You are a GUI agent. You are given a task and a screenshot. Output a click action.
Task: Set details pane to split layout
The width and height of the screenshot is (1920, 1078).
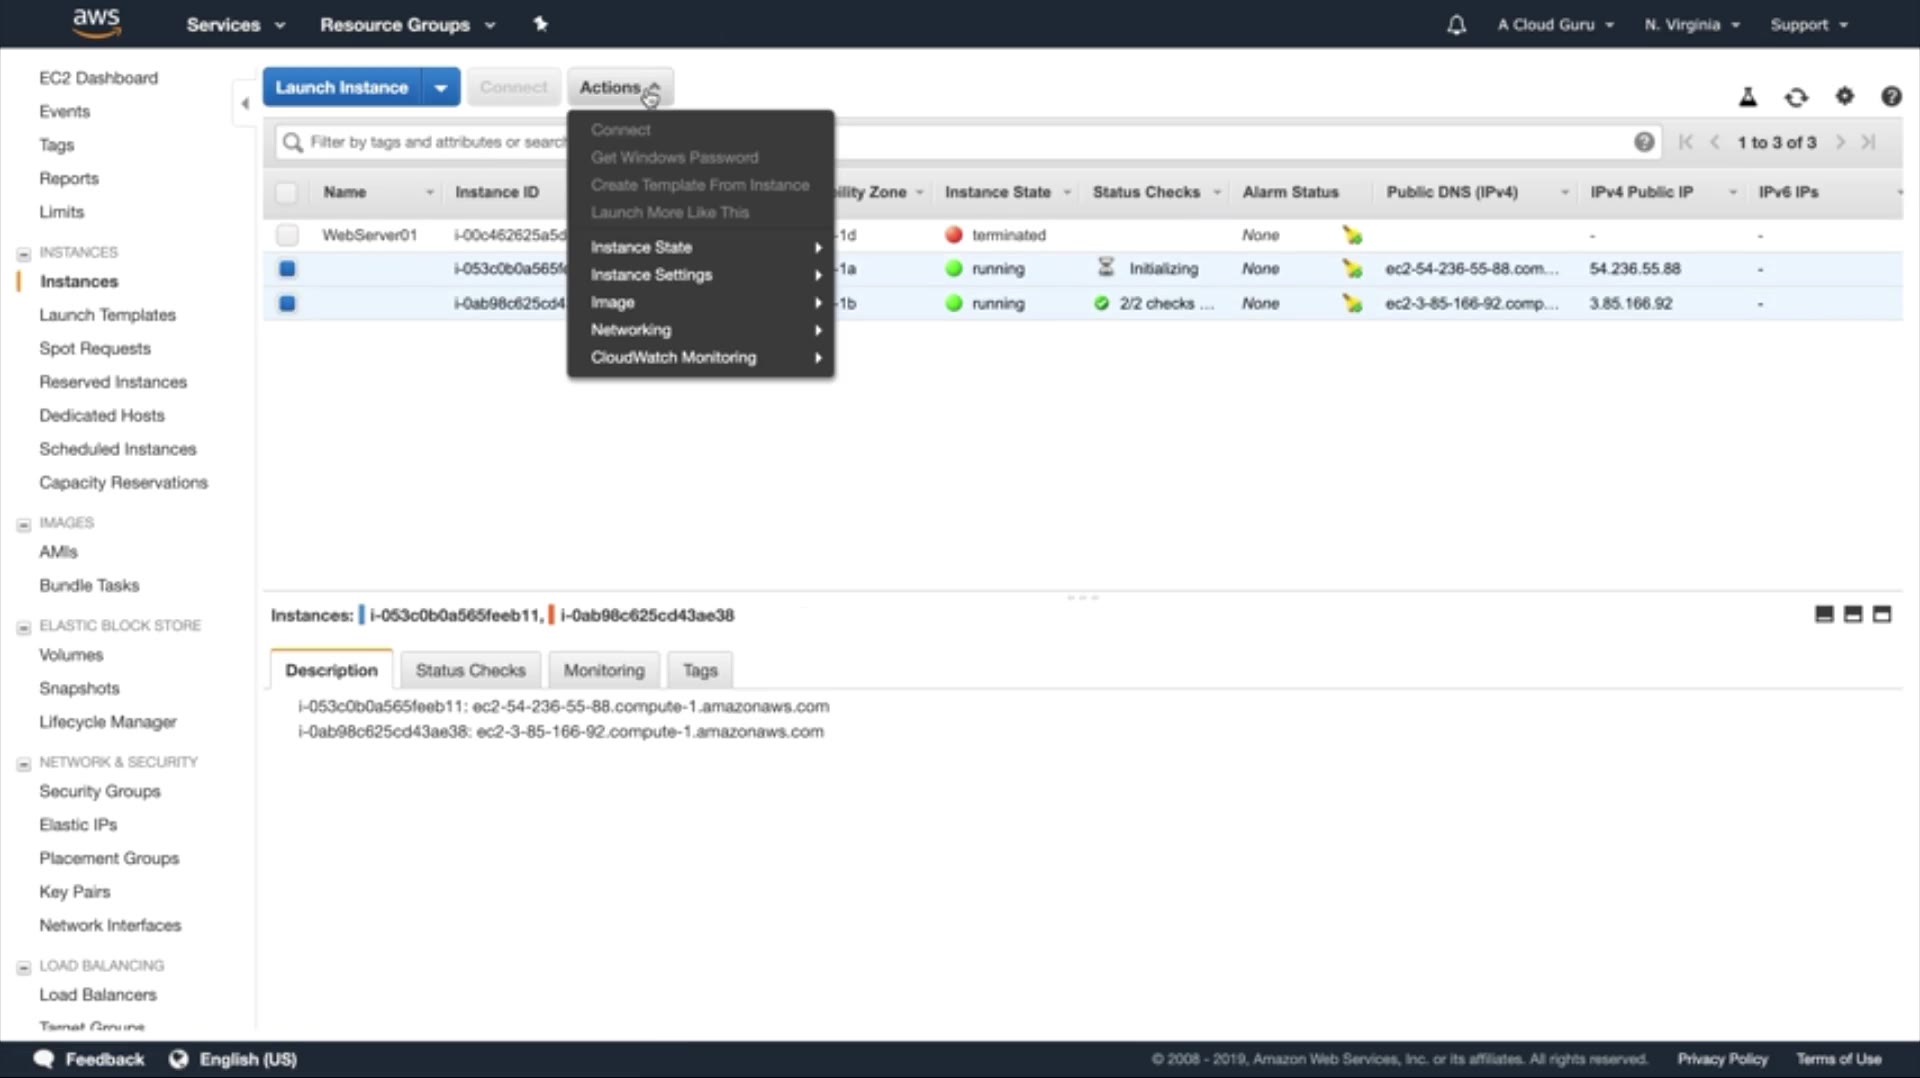click(x=1853, y=614)
